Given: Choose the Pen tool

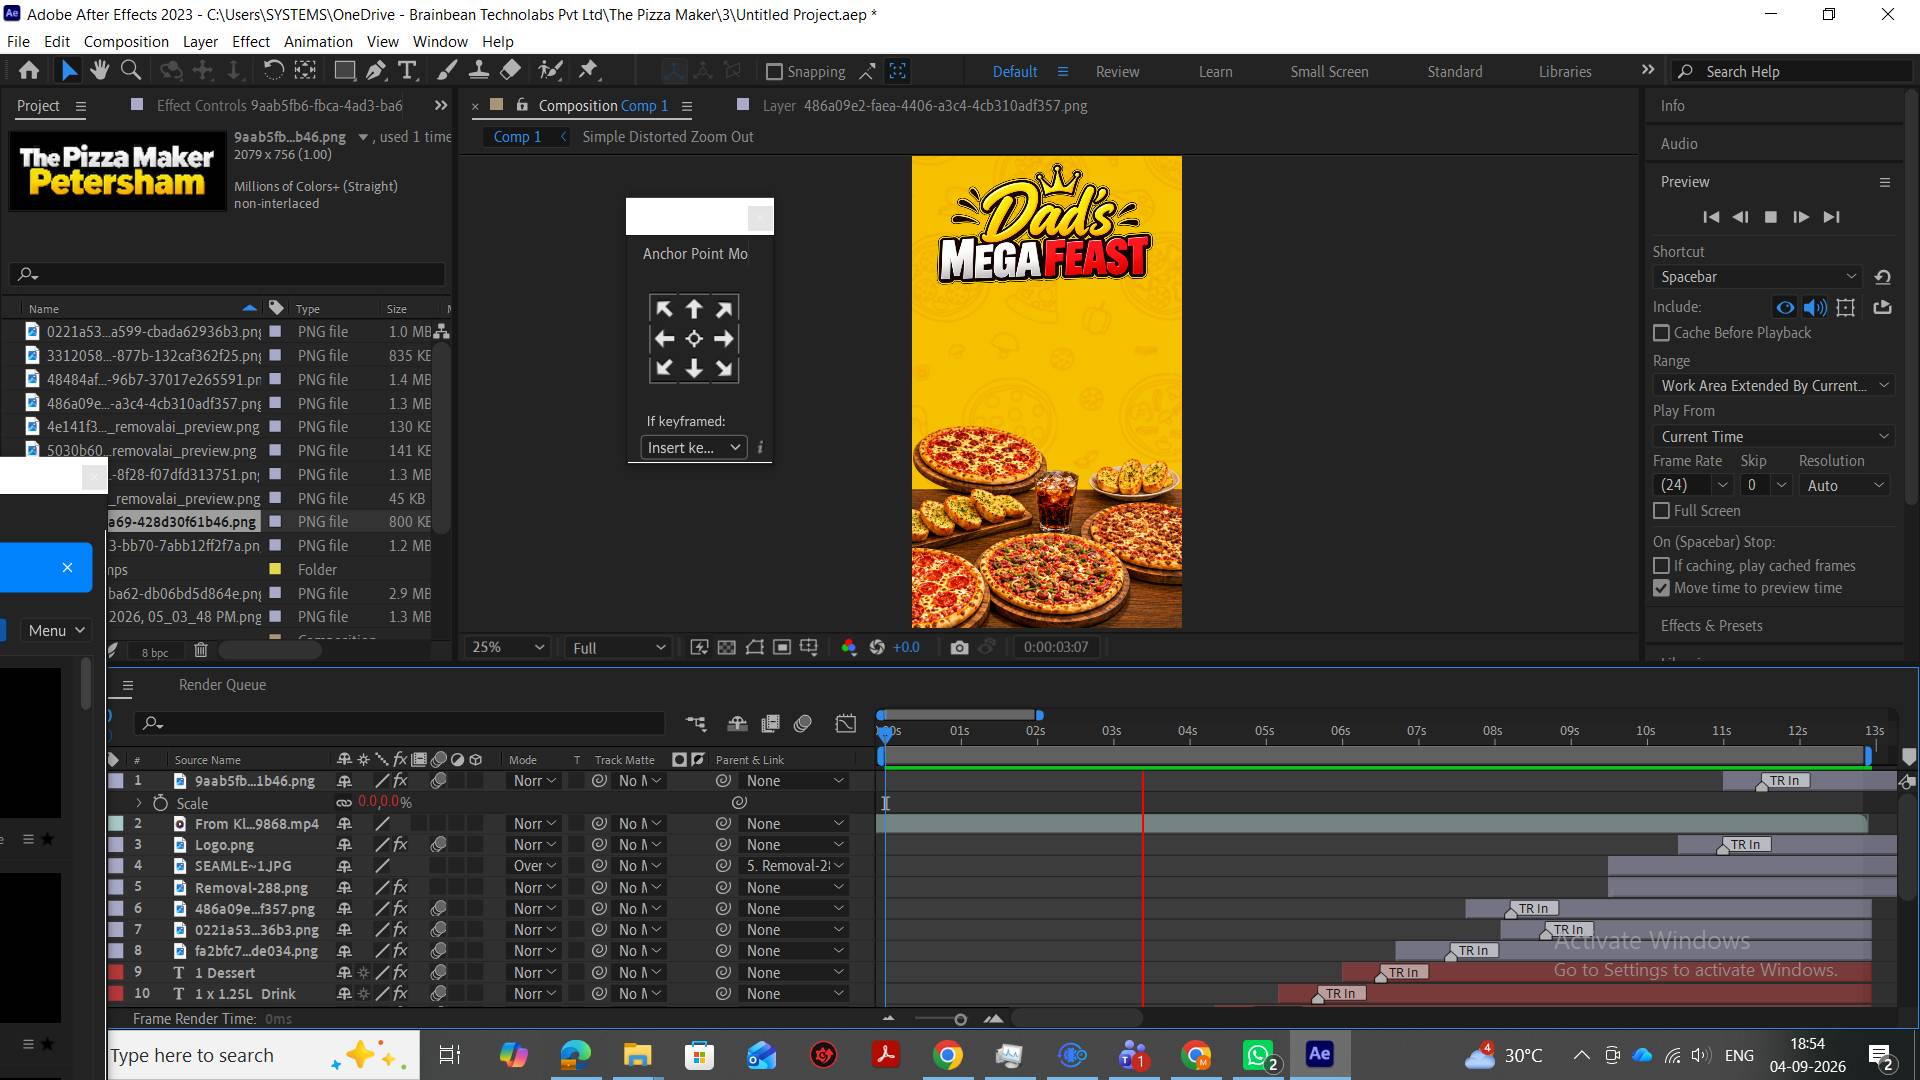Looking at the screenshot, I should tap(375, 70).
